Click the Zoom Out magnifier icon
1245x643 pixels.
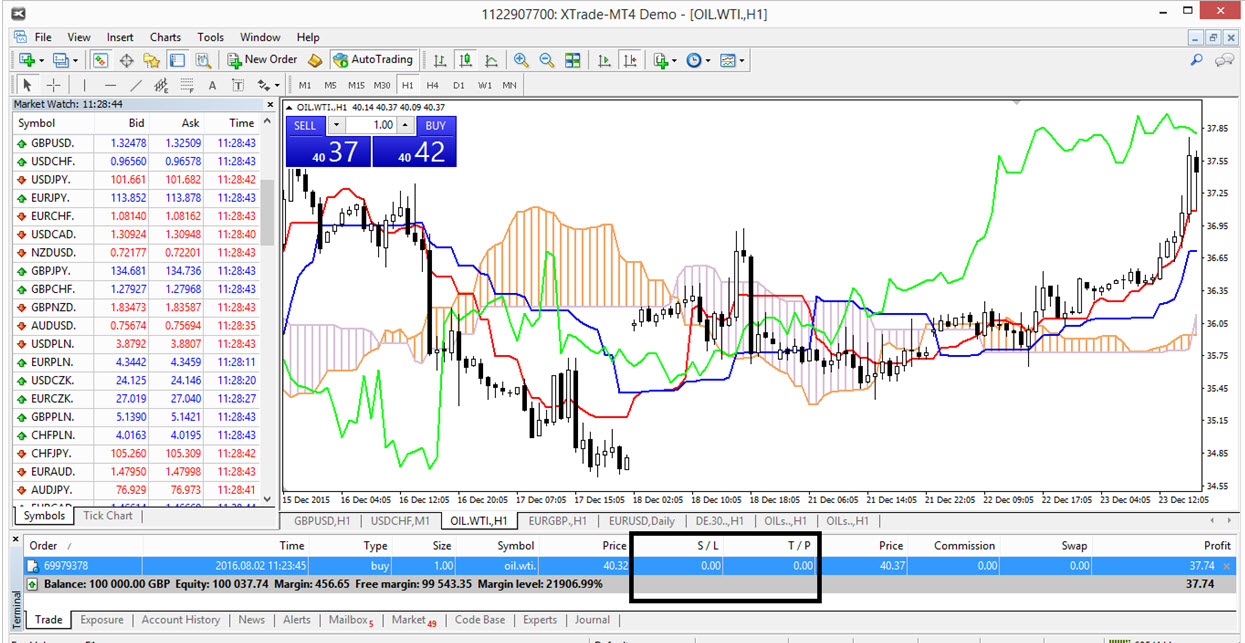pos(547,60)
